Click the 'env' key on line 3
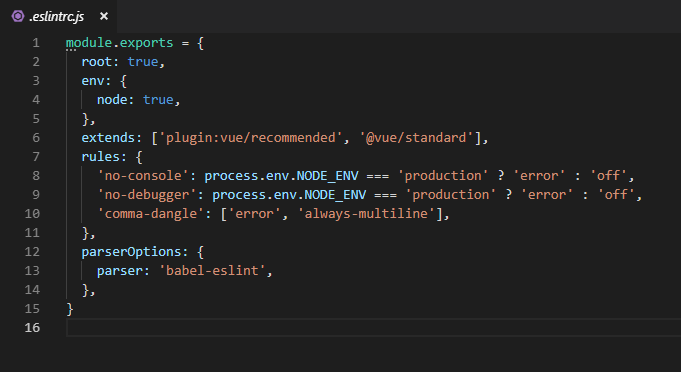The image size is (681, 372). point(93,81)
